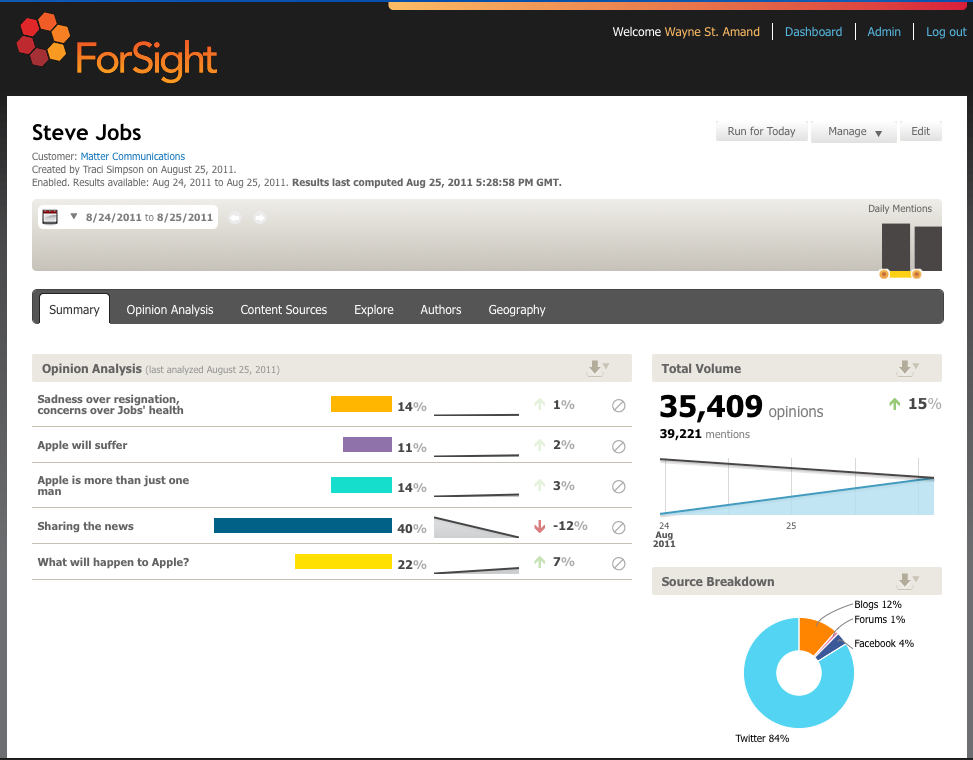Click the 'Blogs 12%' chart label
The width and height of the screenshot is (973, 760).
coord(877,604)
